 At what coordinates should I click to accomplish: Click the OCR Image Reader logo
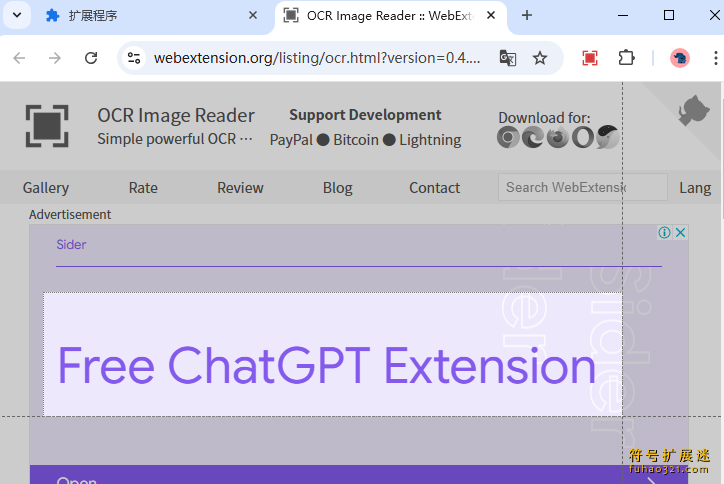click(x=47, y=126)
